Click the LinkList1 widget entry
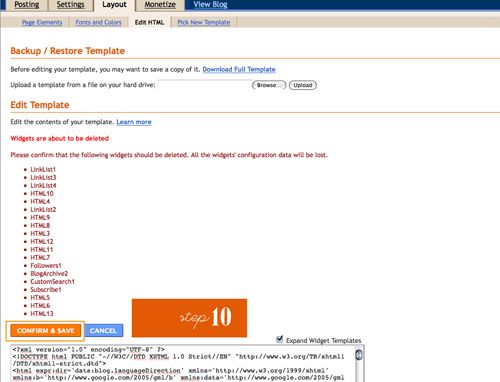The width and height of the screenshot is (500, 382). (43, 169)
